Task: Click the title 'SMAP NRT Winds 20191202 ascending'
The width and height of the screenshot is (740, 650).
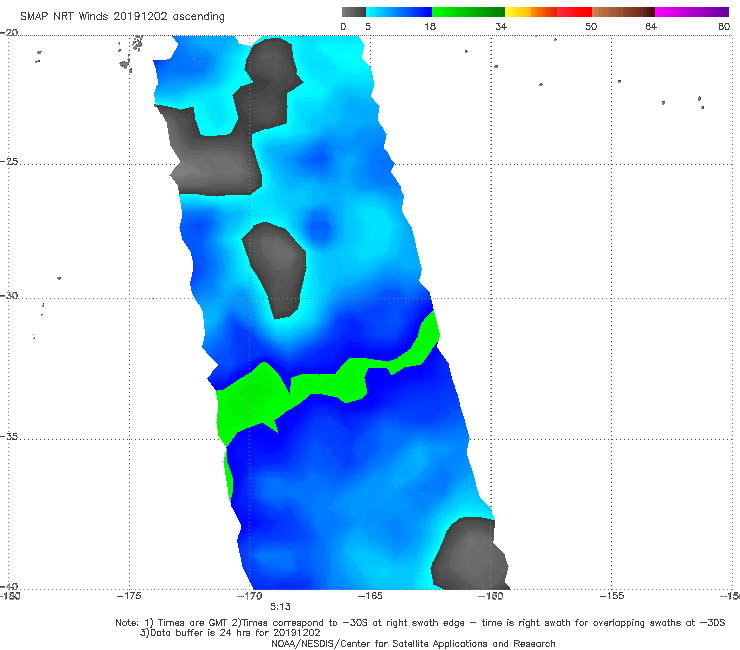Action: [122, 17]
